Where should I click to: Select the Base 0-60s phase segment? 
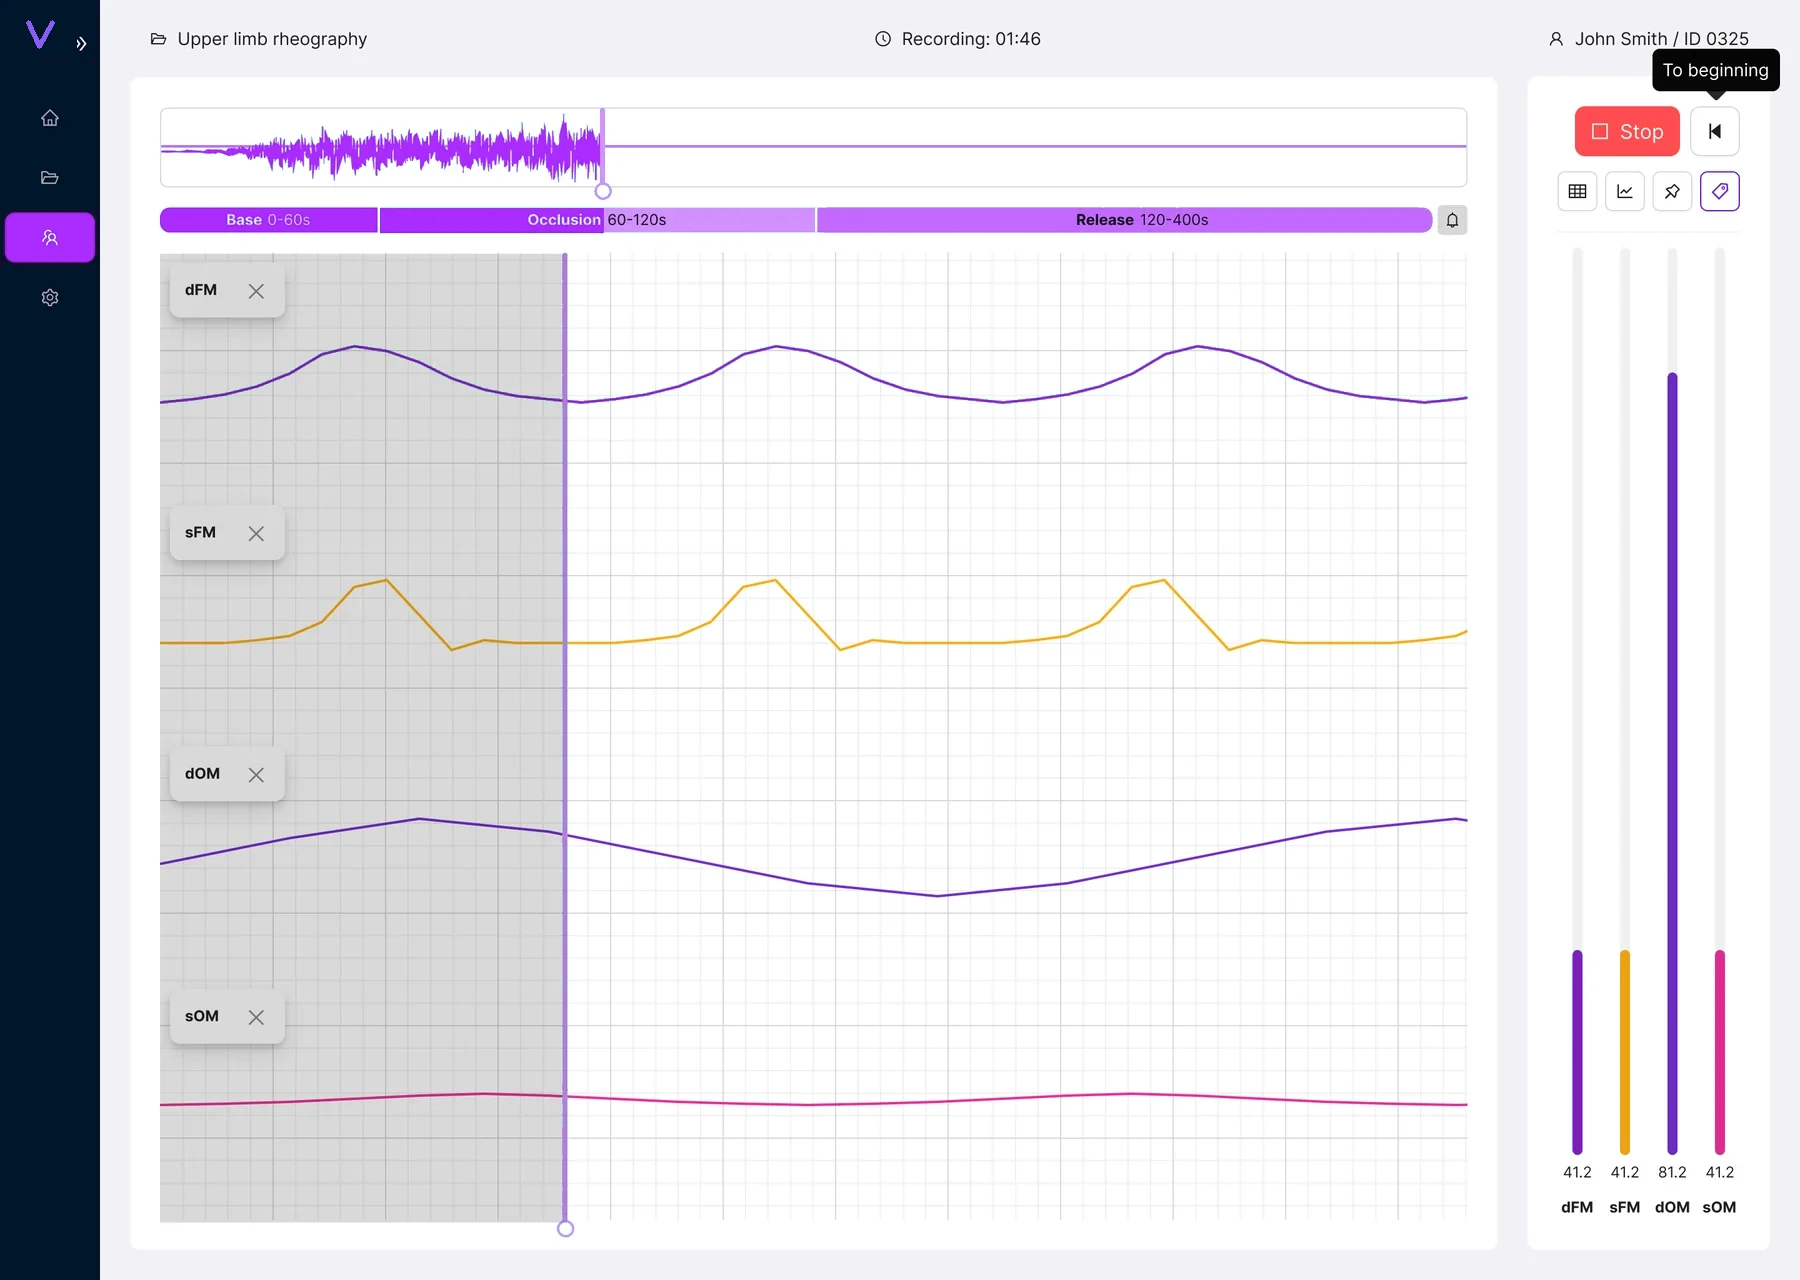[268, 220]
